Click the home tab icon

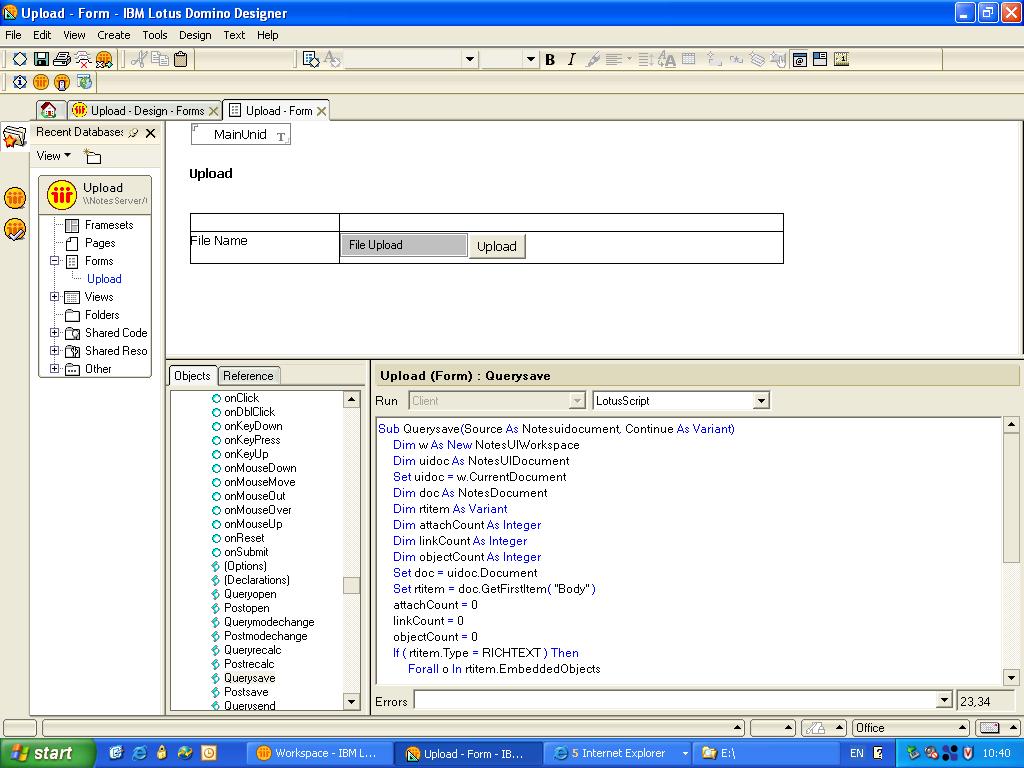[x=48, y=110]
